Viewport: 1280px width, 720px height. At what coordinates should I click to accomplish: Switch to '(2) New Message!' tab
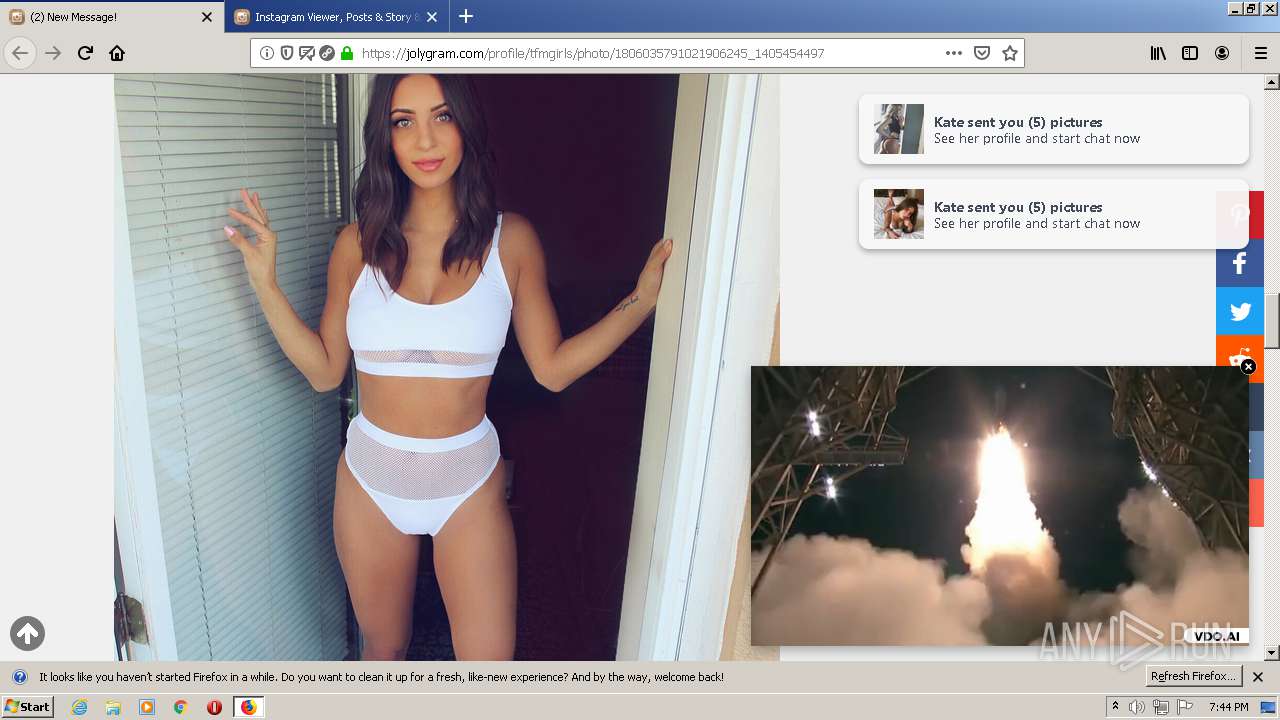110,17
